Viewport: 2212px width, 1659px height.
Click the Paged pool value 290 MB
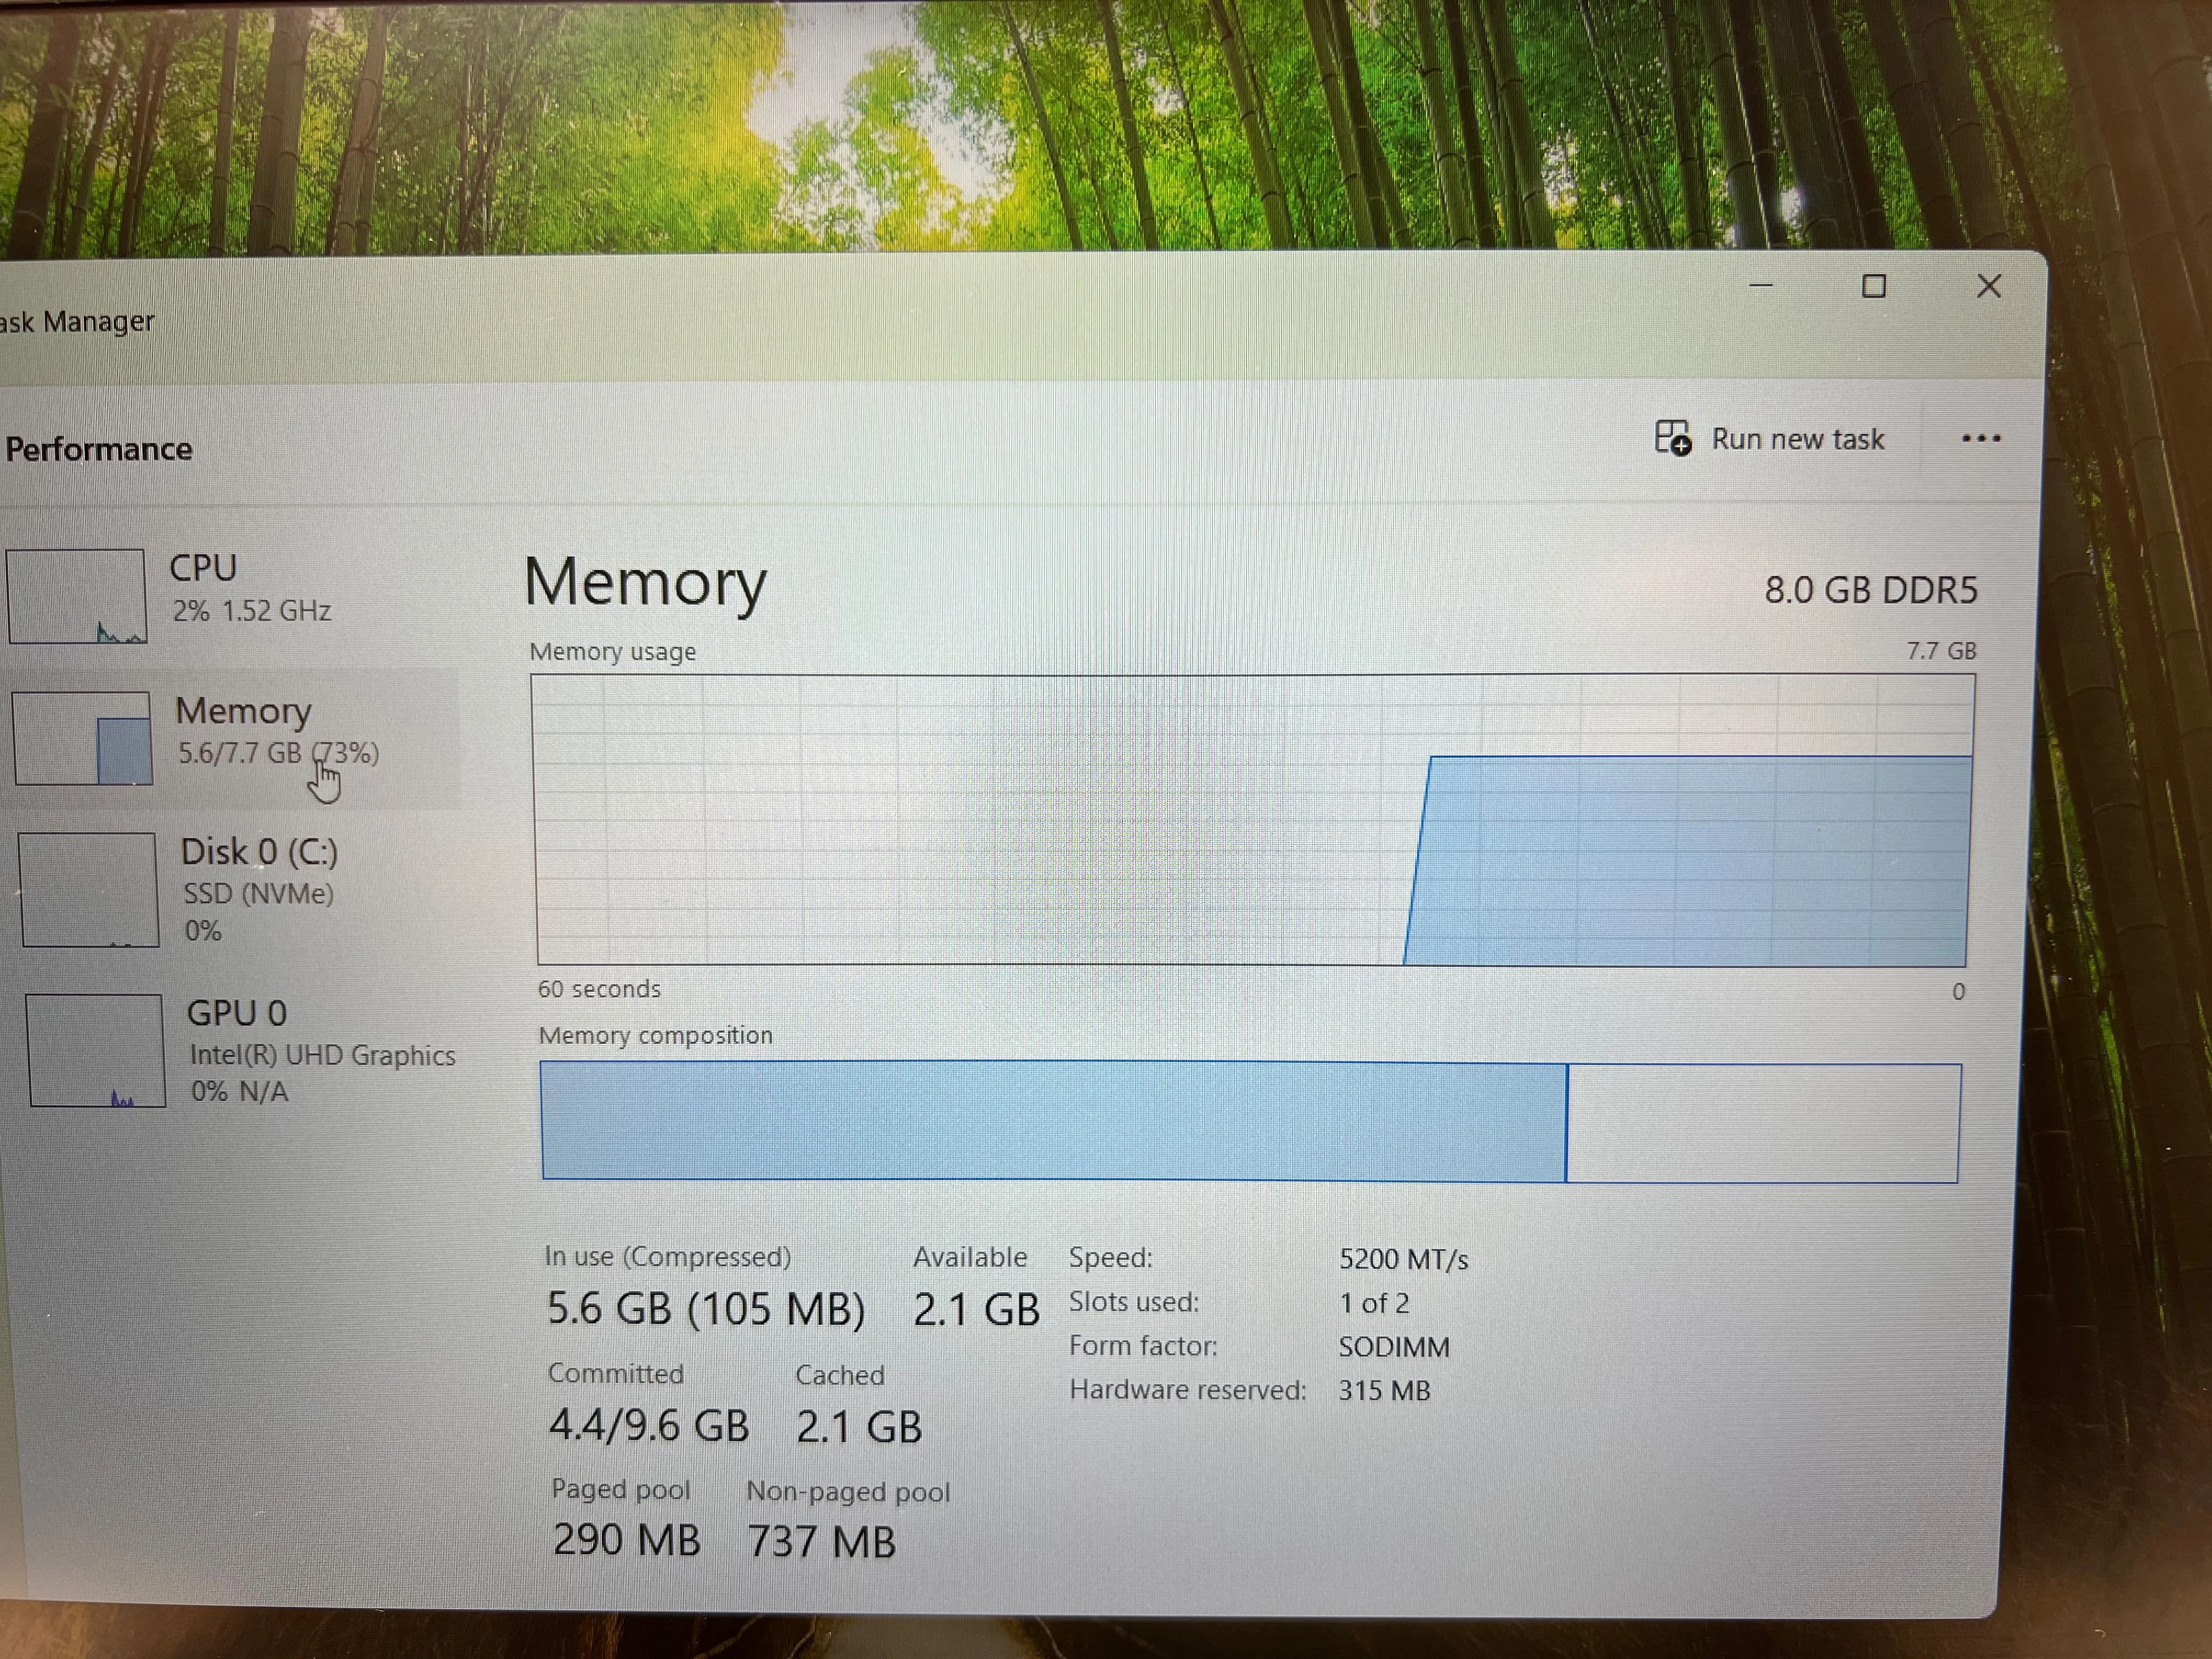pos(626,1540)
